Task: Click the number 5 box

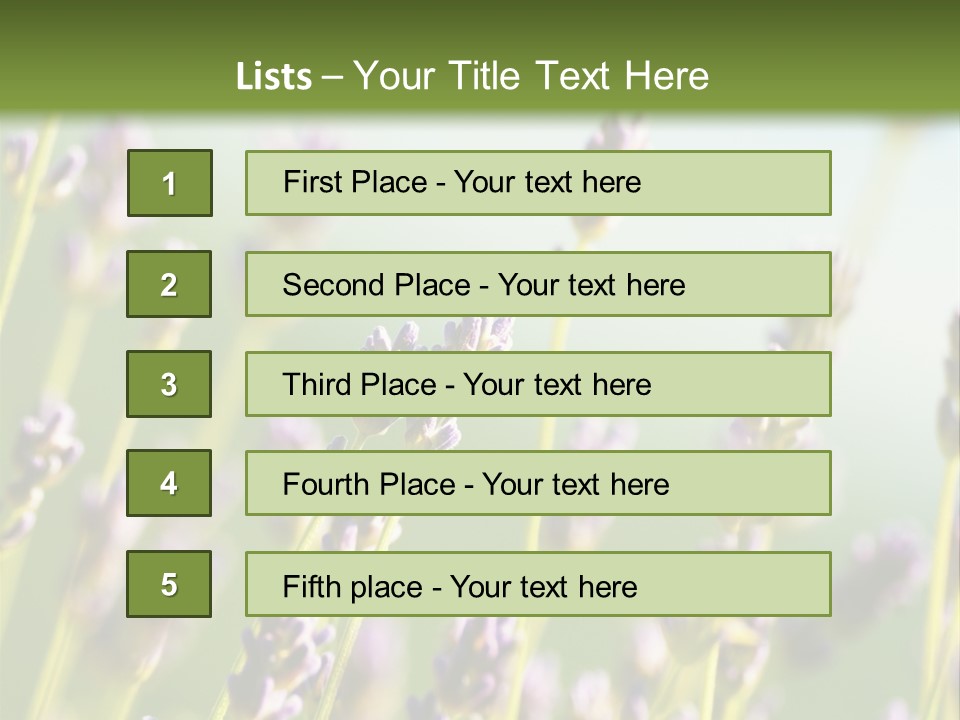Action: pyautogui.click(x=169, y=584)
